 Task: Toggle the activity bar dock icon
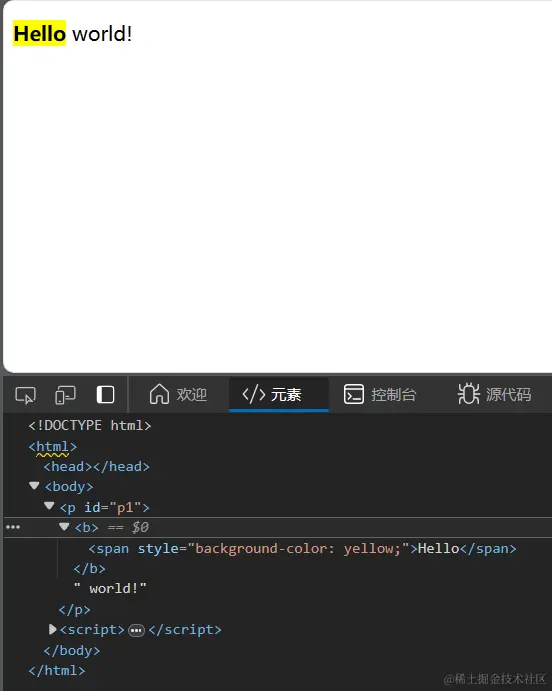(105, 394)
